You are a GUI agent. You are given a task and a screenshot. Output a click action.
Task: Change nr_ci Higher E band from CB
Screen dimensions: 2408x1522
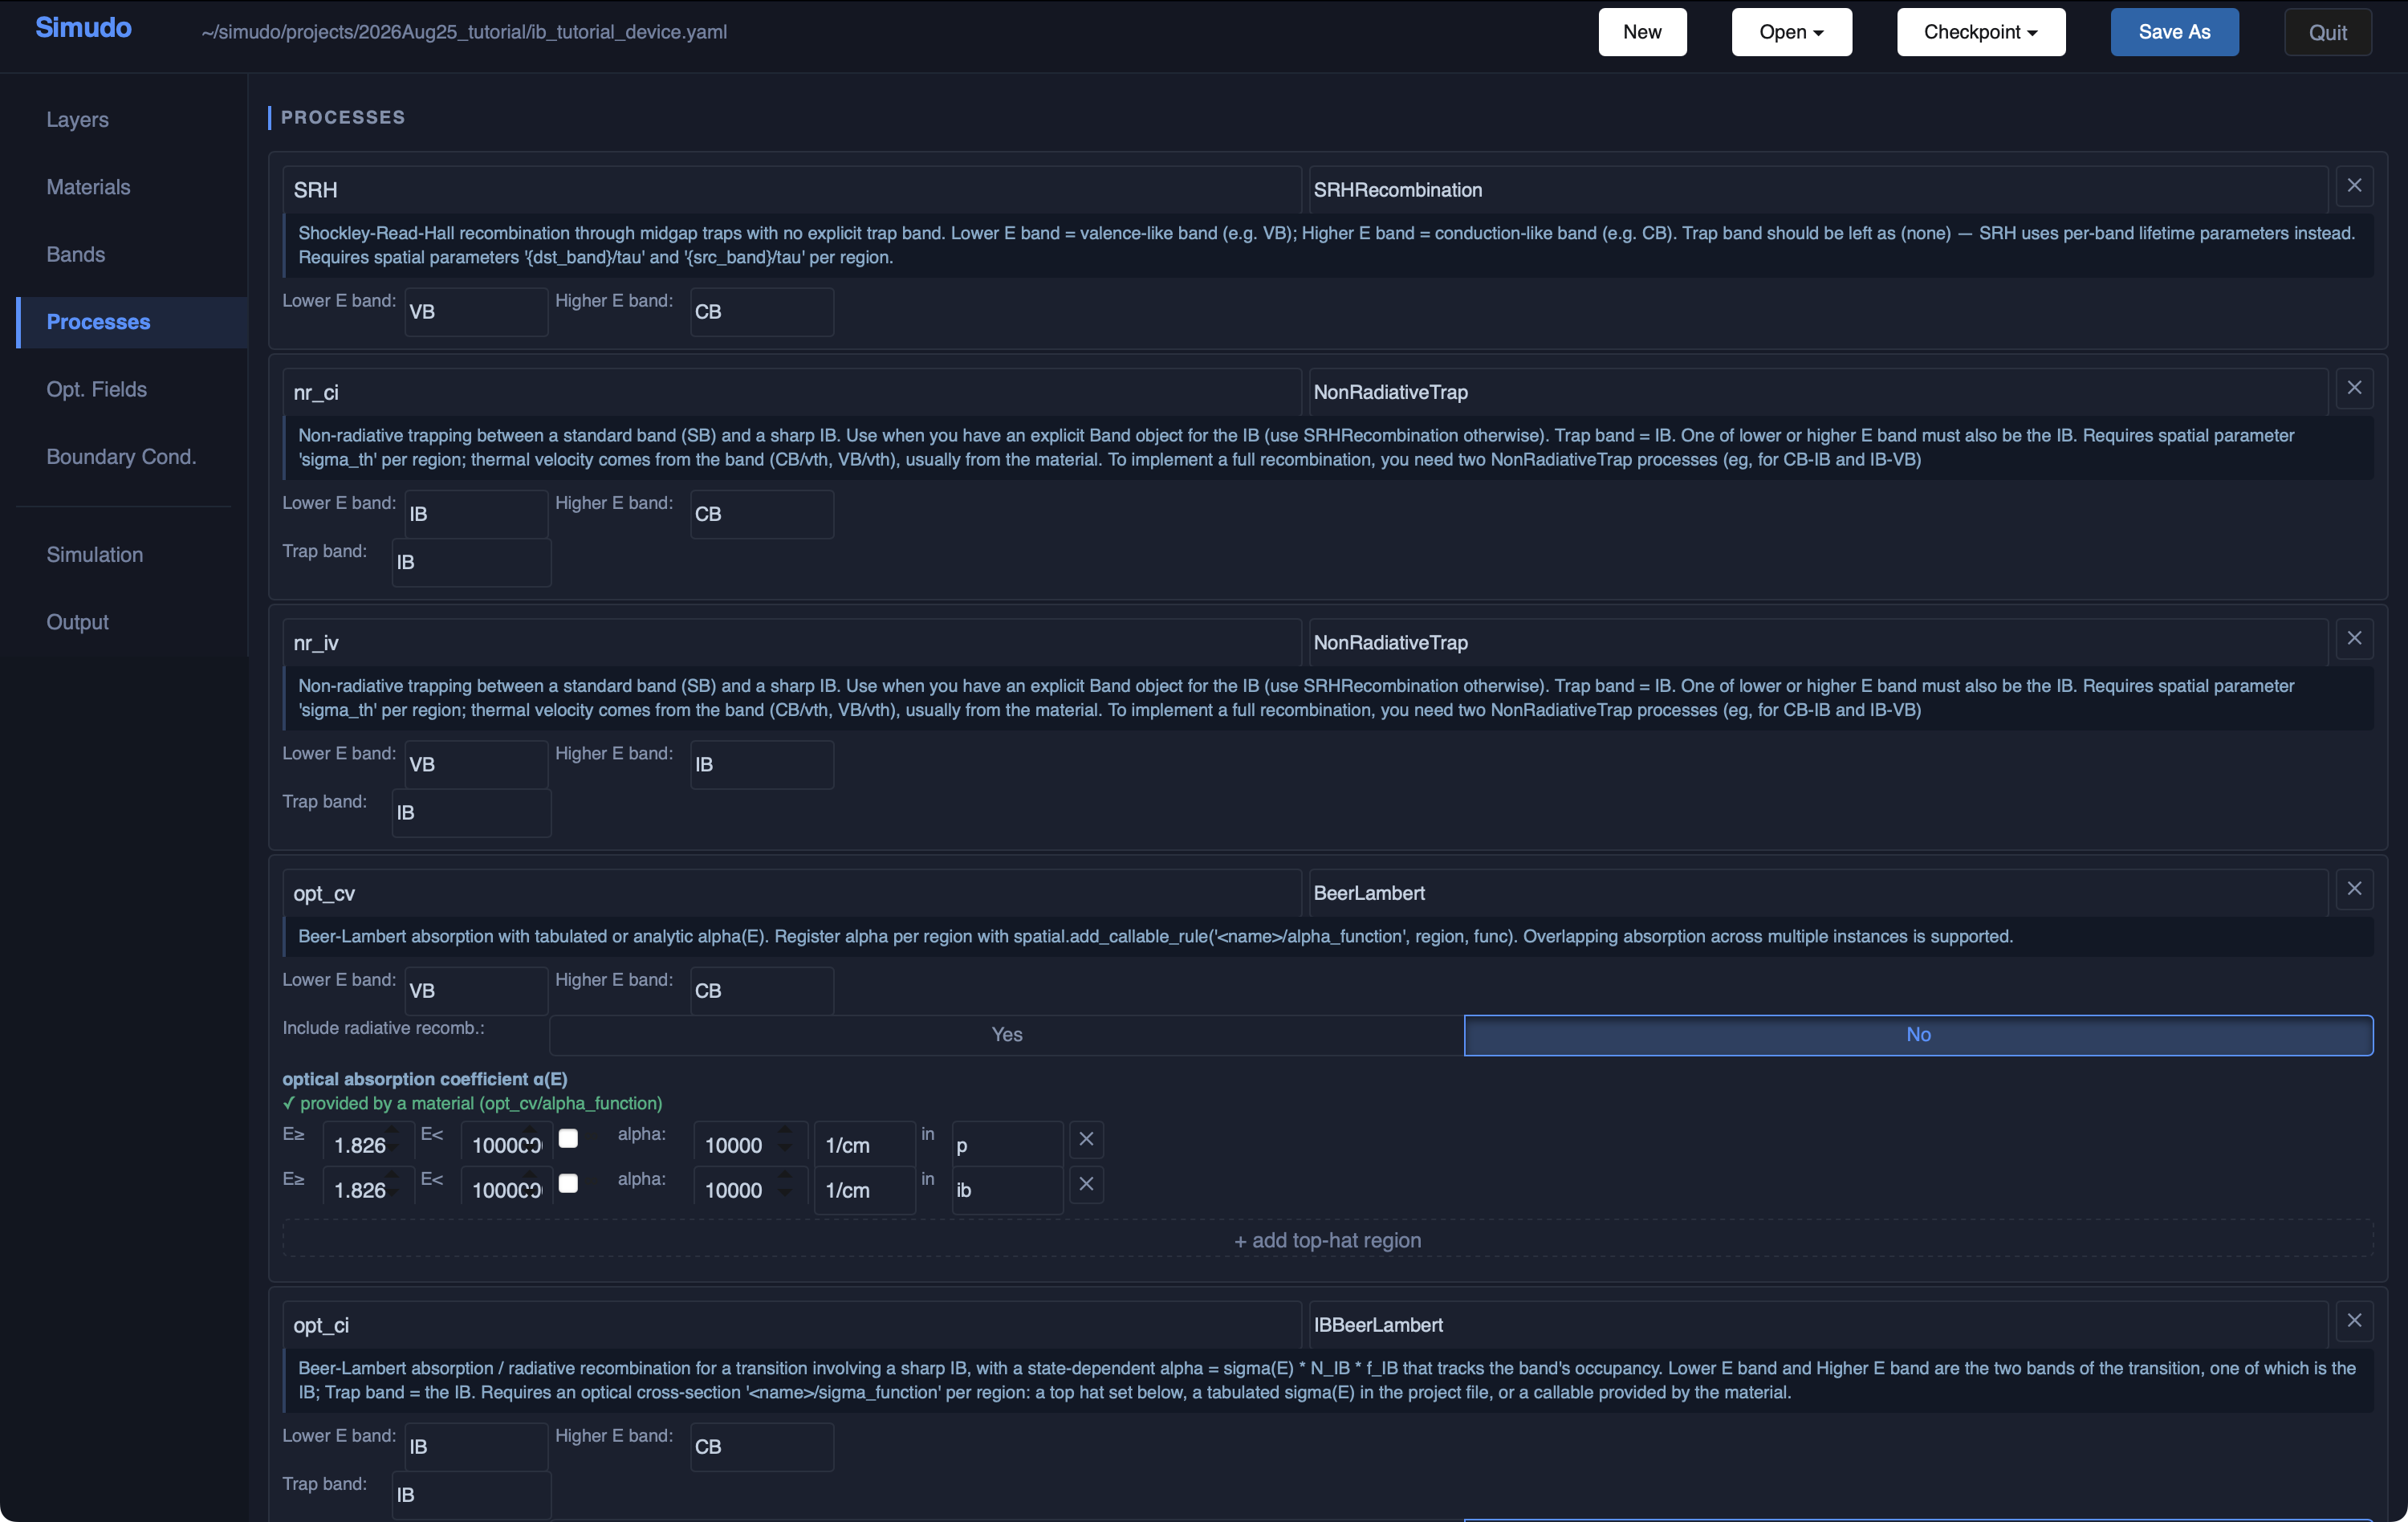click(761, 514)
